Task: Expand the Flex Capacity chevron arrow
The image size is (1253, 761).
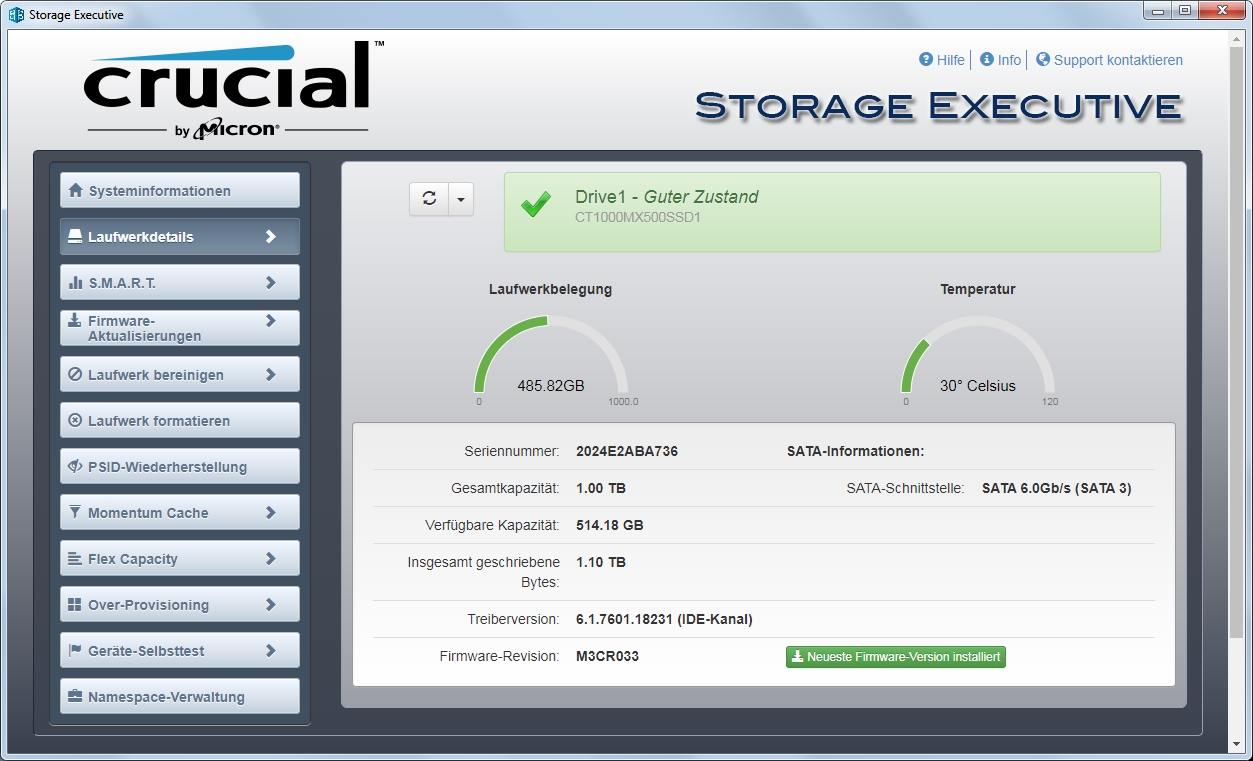Action: coord(271,559)
